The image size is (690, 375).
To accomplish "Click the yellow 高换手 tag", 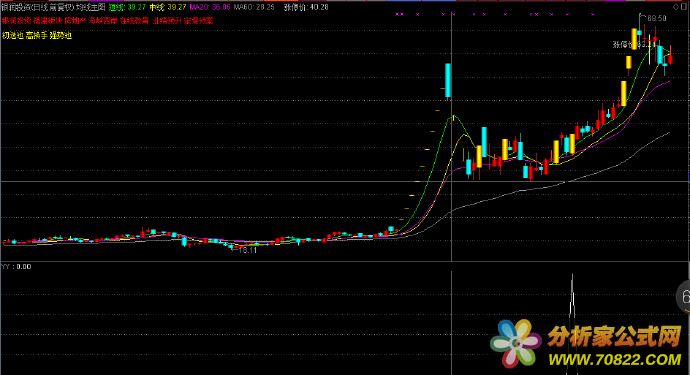I will (x=37, y=36).
